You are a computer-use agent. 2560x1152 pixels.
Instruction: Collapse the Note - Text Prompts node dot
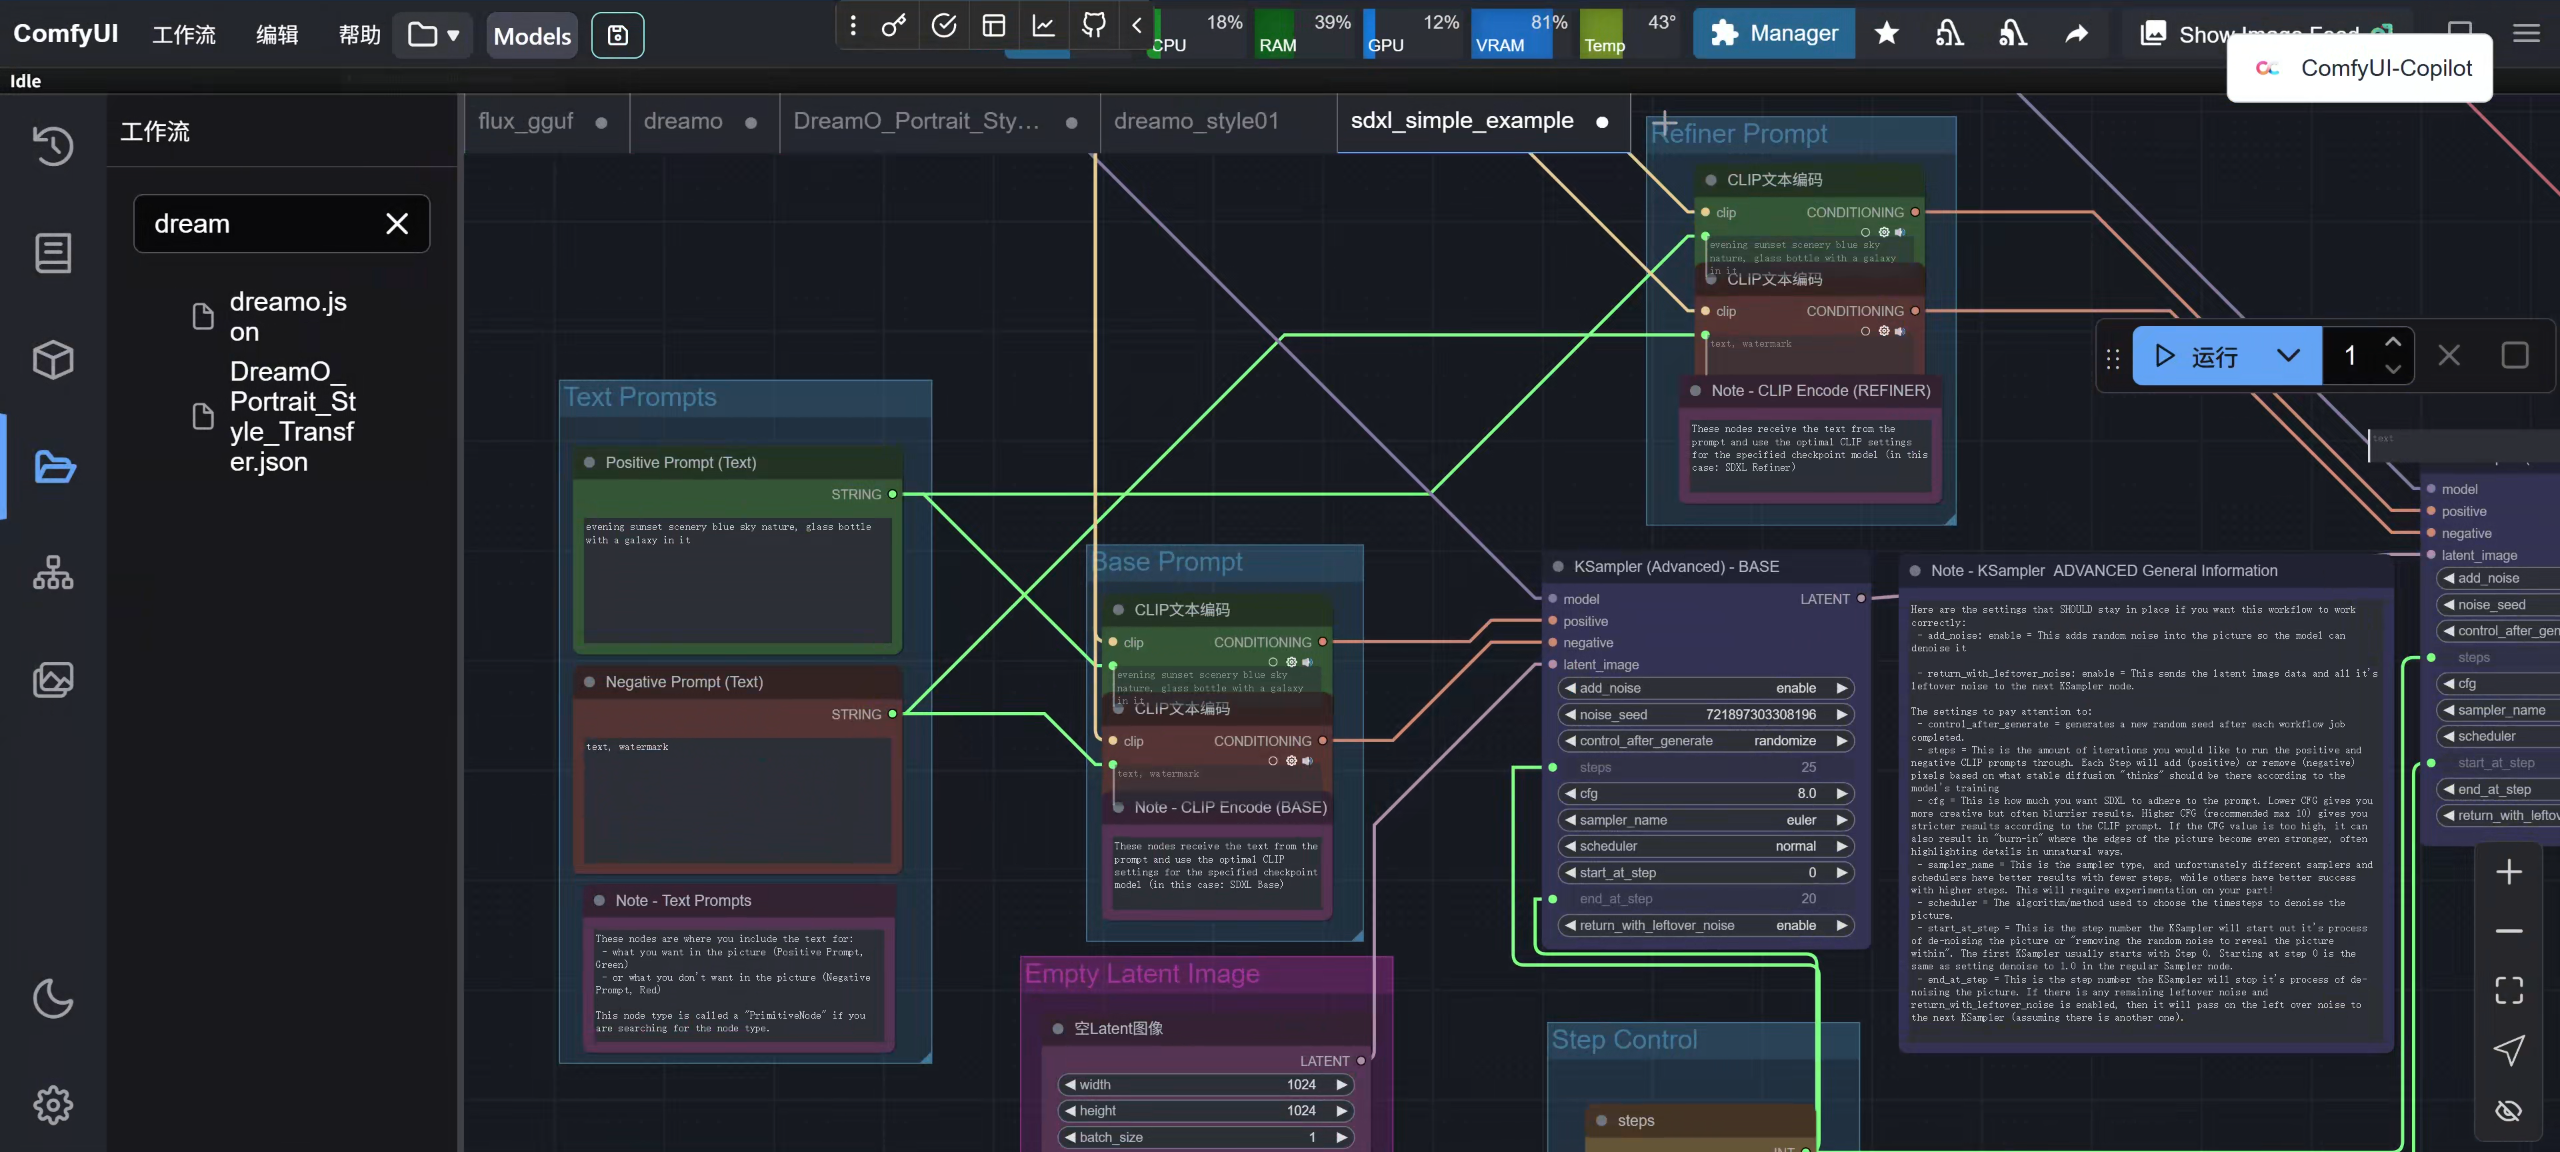(x=599, y=901)
